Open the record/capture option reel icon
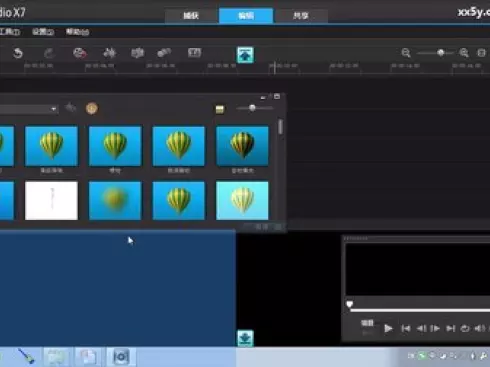The image size is (490, 367). coord(80,53)
